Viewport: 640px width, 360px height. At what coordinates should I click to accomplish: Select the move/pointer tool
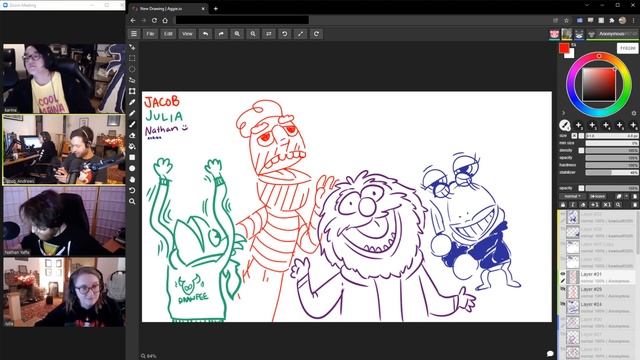(x=132, y=47)
